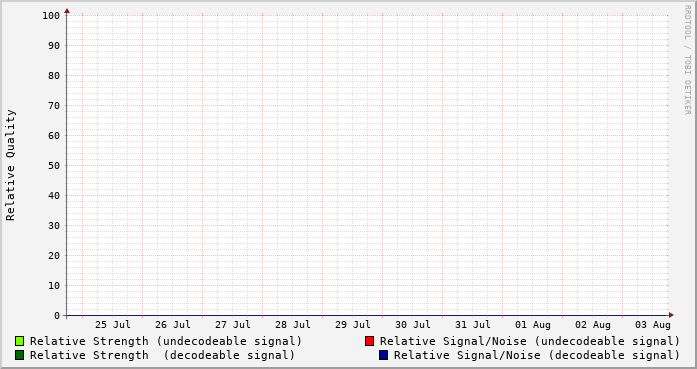
Task: Click the Relative Quality axis title
Action: pos(10,165)
